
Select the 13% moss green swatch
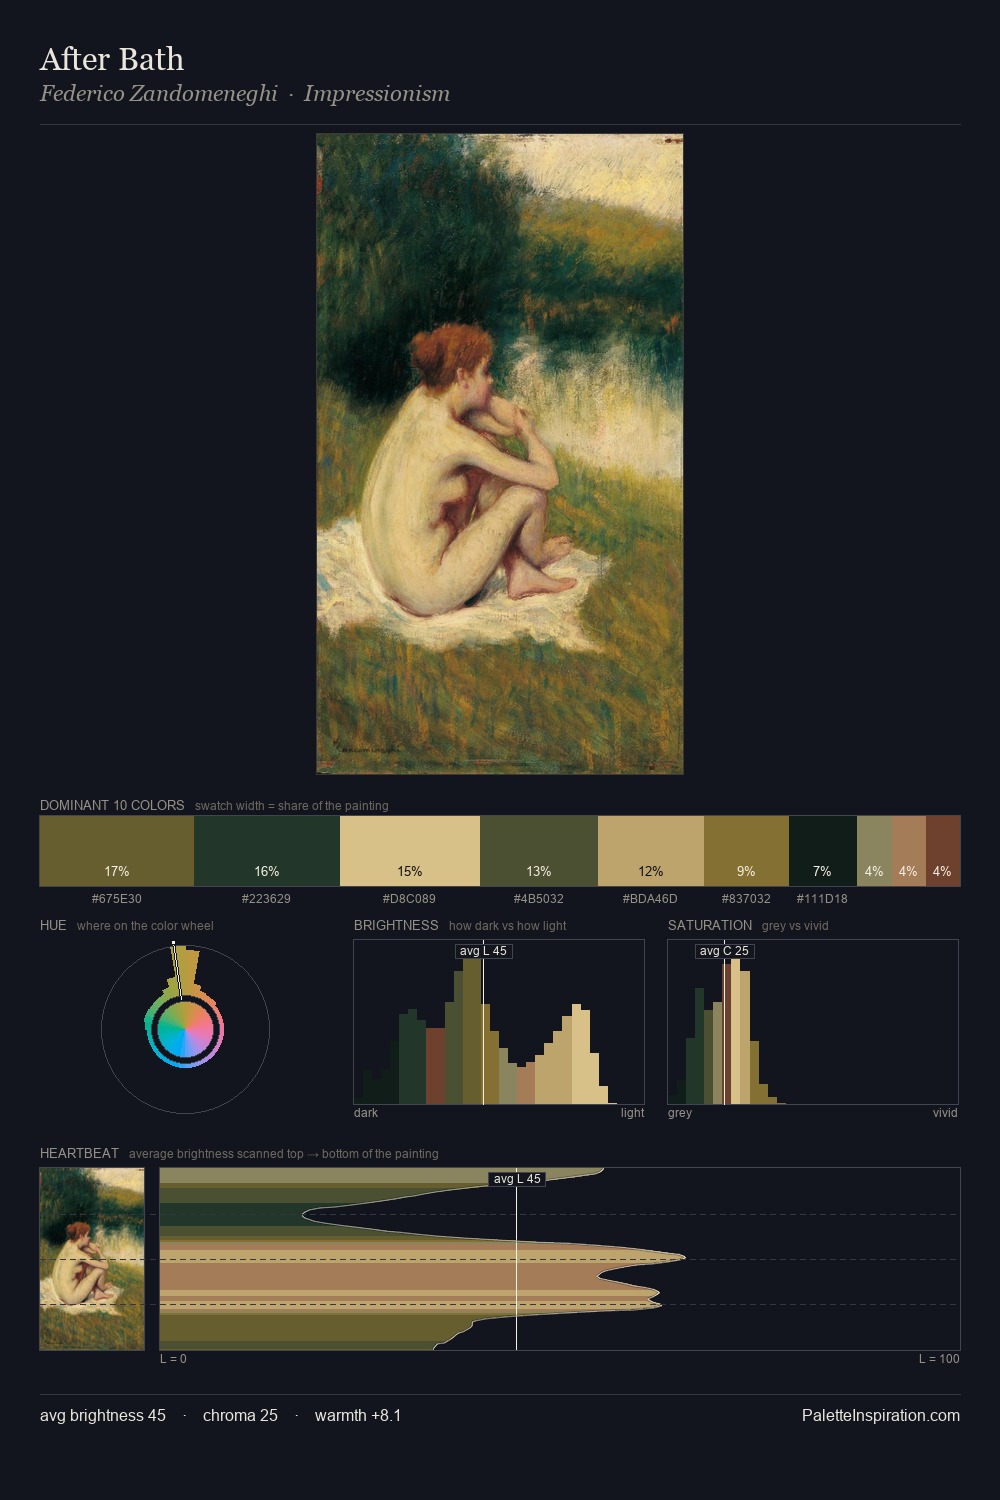(x=539, y=851)
